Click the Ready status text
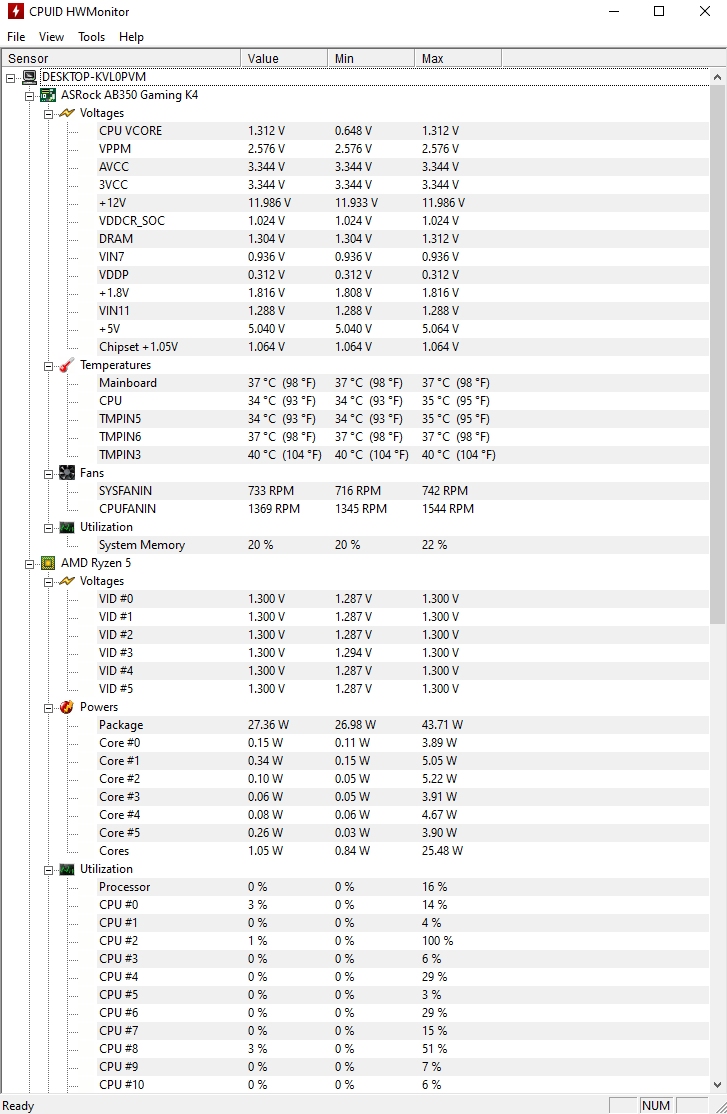Viewport: 727px width, 1114px height. 18,1106
